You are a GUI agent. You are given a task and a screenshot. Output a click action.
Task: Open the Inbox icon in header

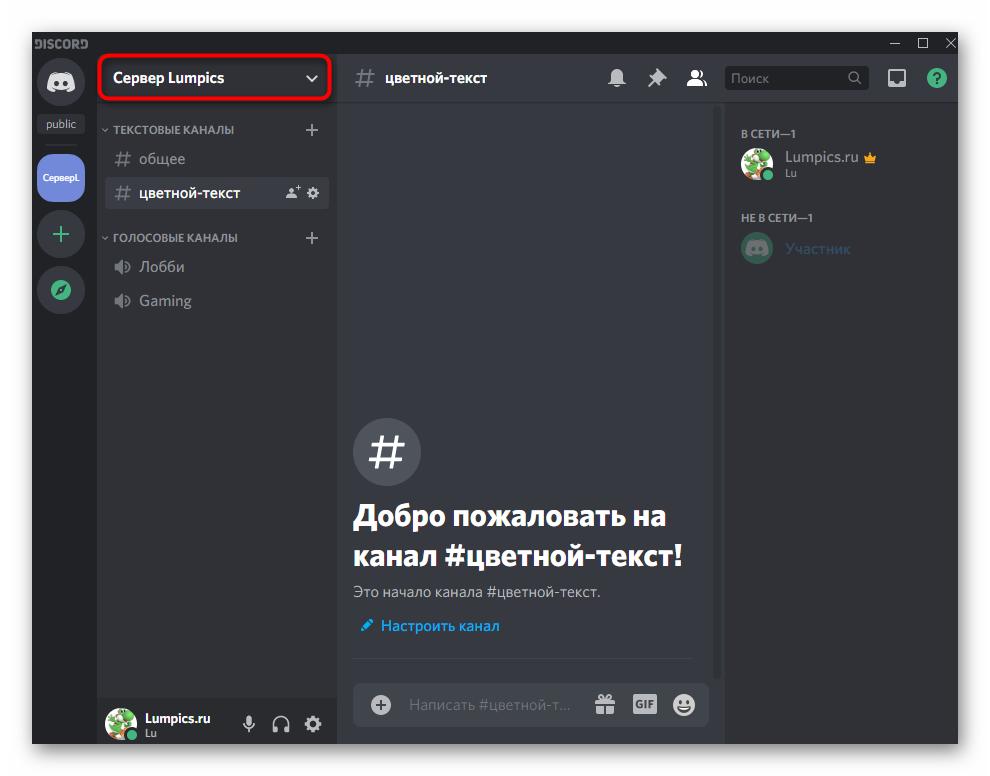coord(897,78)
